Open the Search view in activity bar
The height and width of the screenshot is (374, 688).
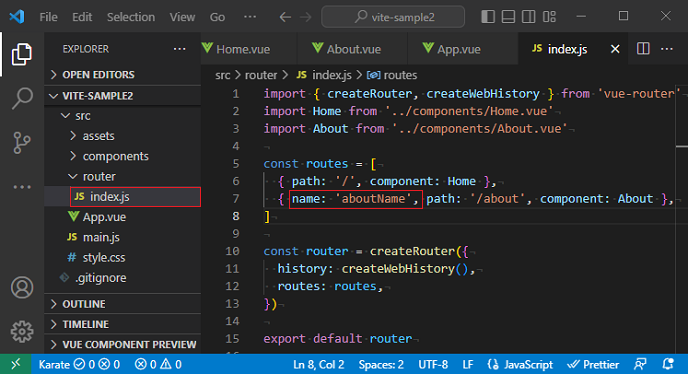click(22, 98)
